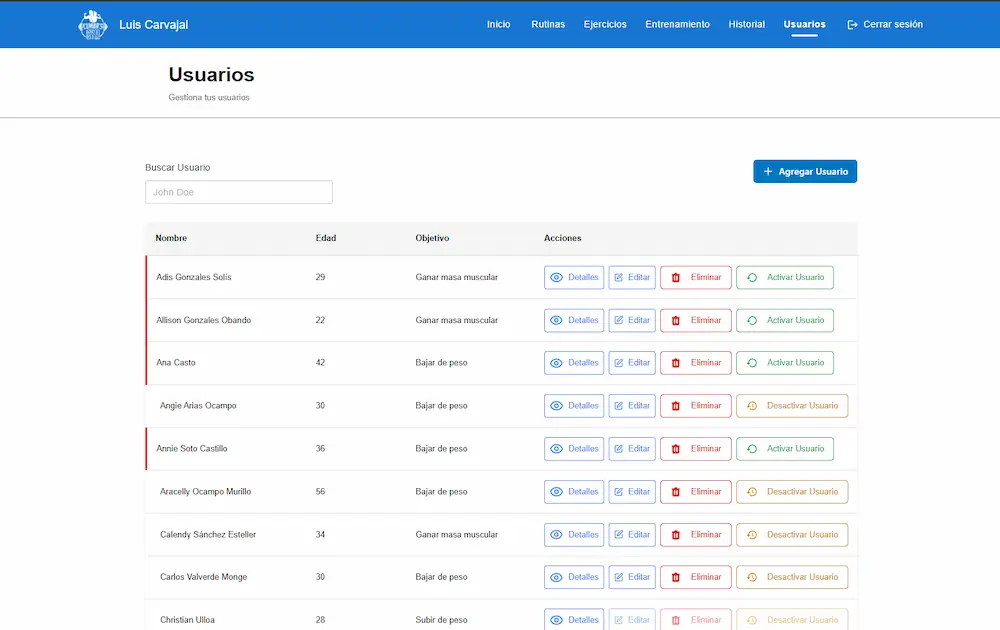
Task: Open the Historial page
Action: coord(746,24)
